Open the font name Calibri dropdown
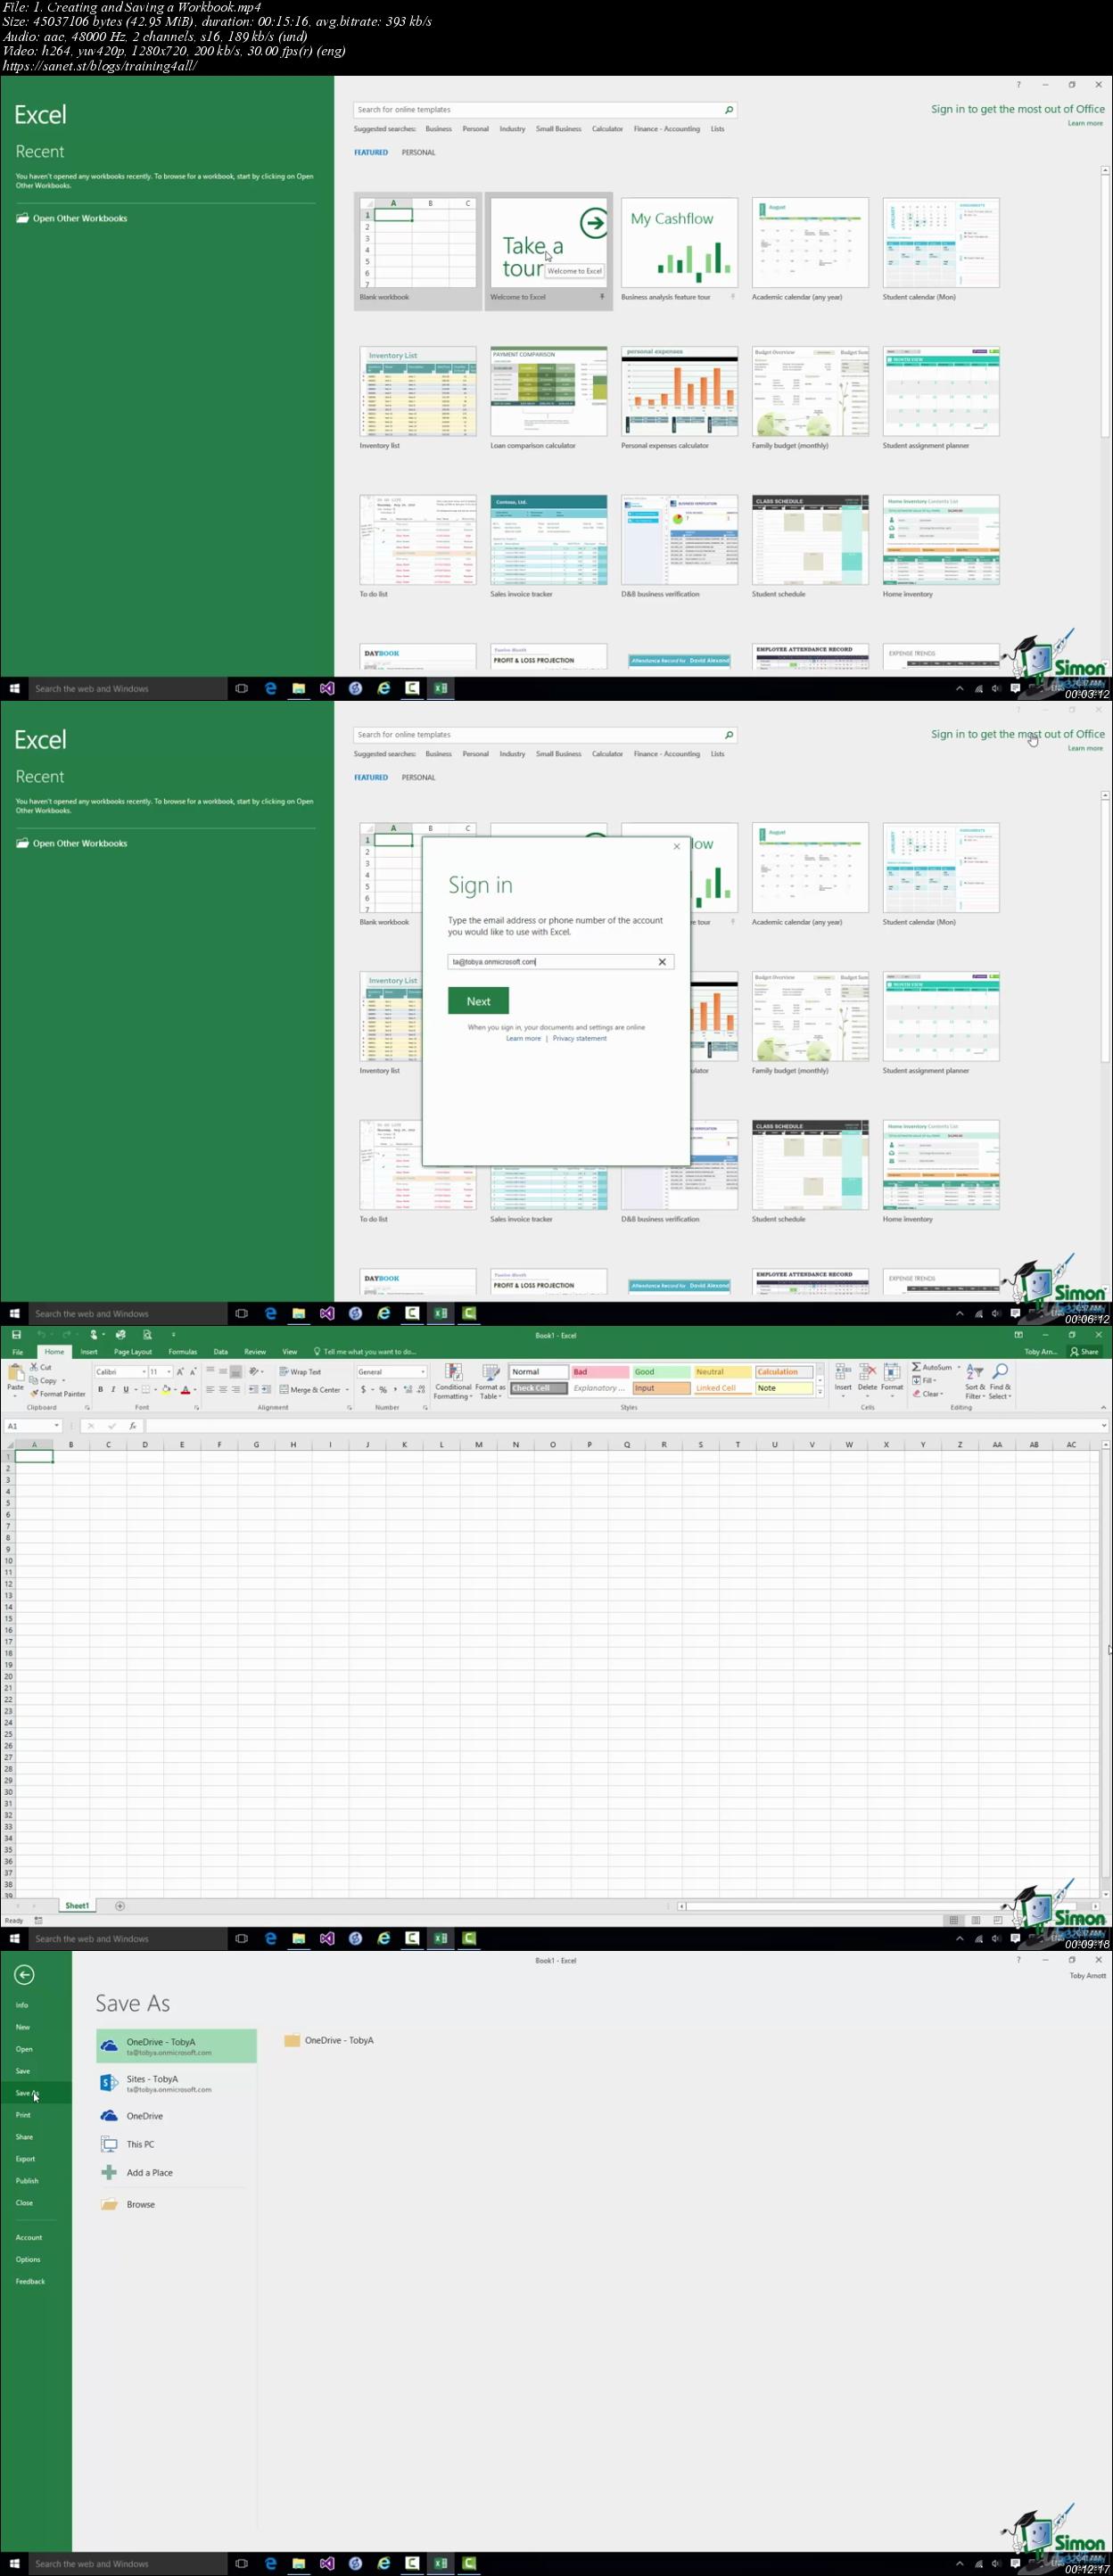This screenshot has height=2576, width=1113. click(x=144, y=1371)
